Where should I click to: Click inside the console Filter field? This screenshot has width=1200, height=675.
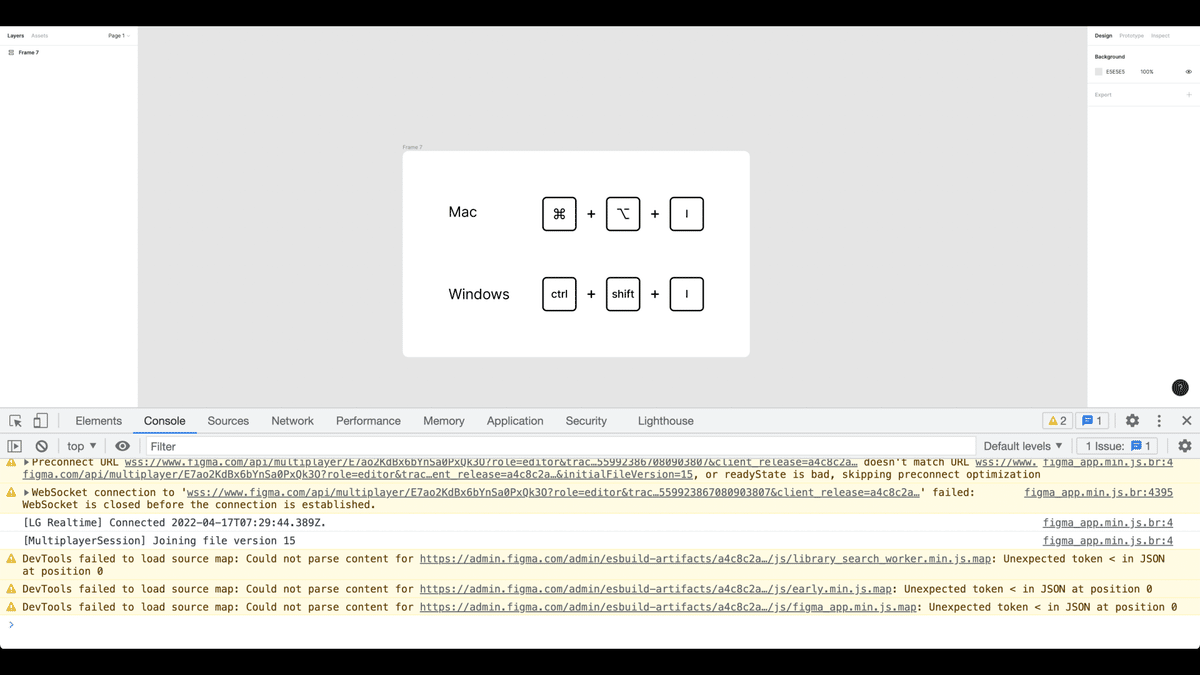tap(250, 446)
